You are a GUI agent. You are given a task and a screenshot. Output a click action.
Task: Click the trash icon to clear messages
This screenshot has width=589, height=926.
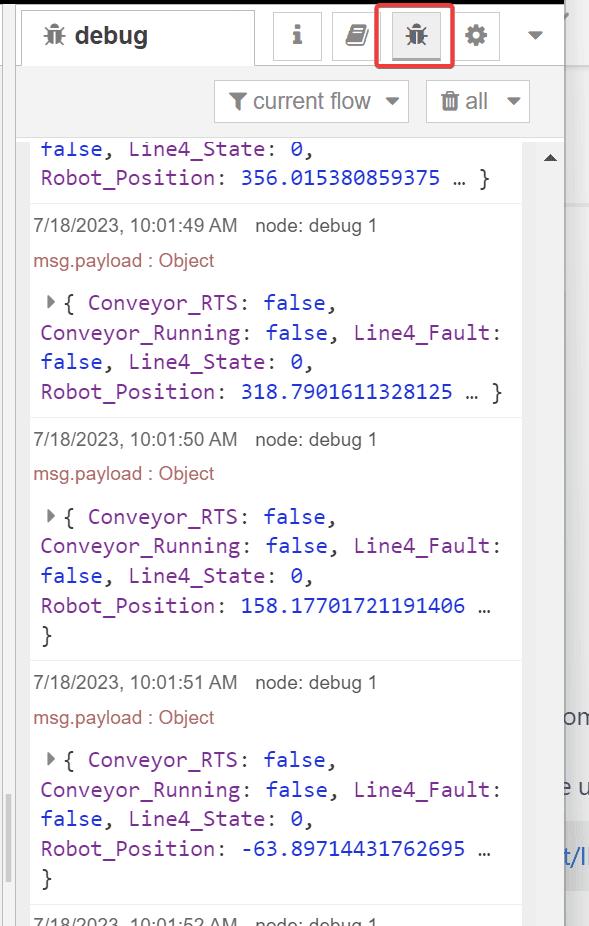[452, 101]
